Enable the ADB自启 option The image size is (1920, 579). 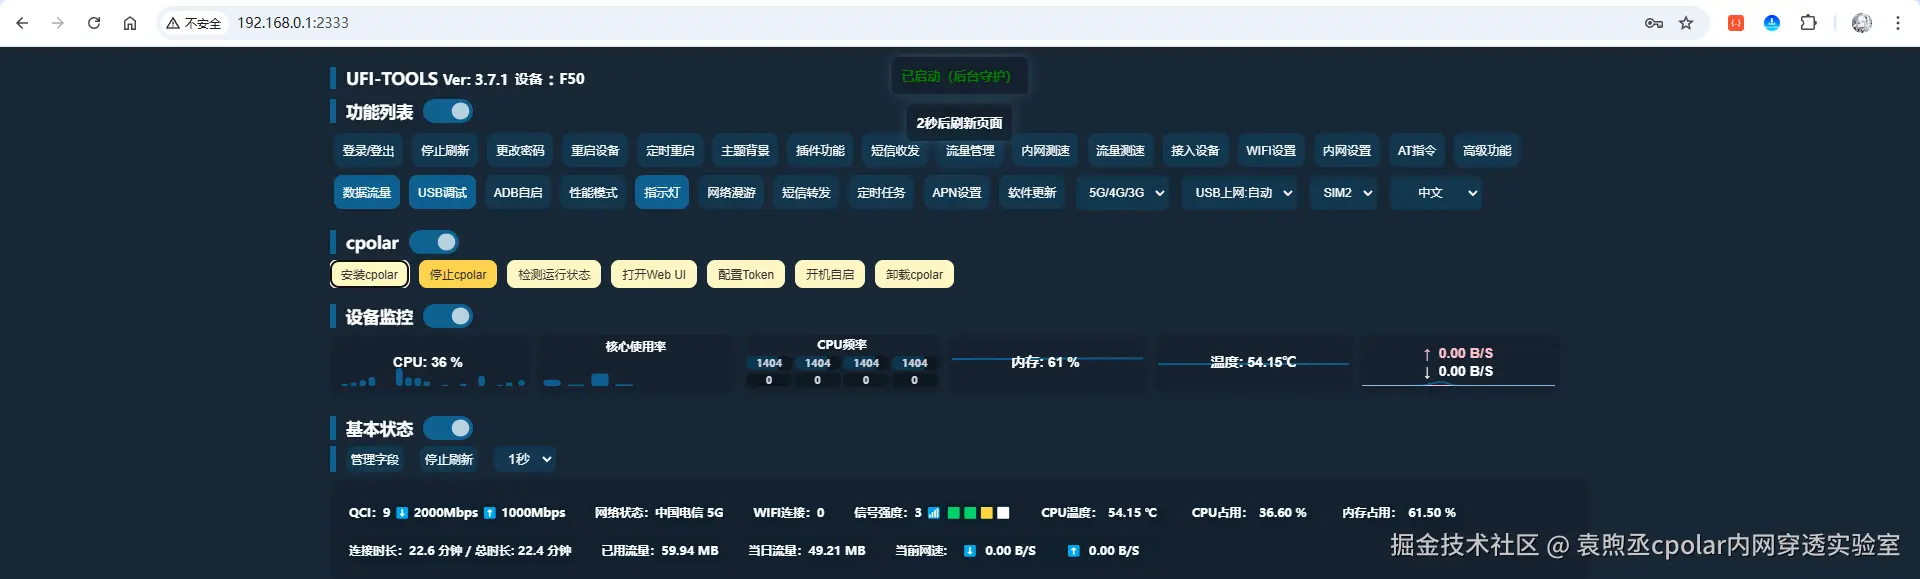pyautogui.click(x=518, y=192)
